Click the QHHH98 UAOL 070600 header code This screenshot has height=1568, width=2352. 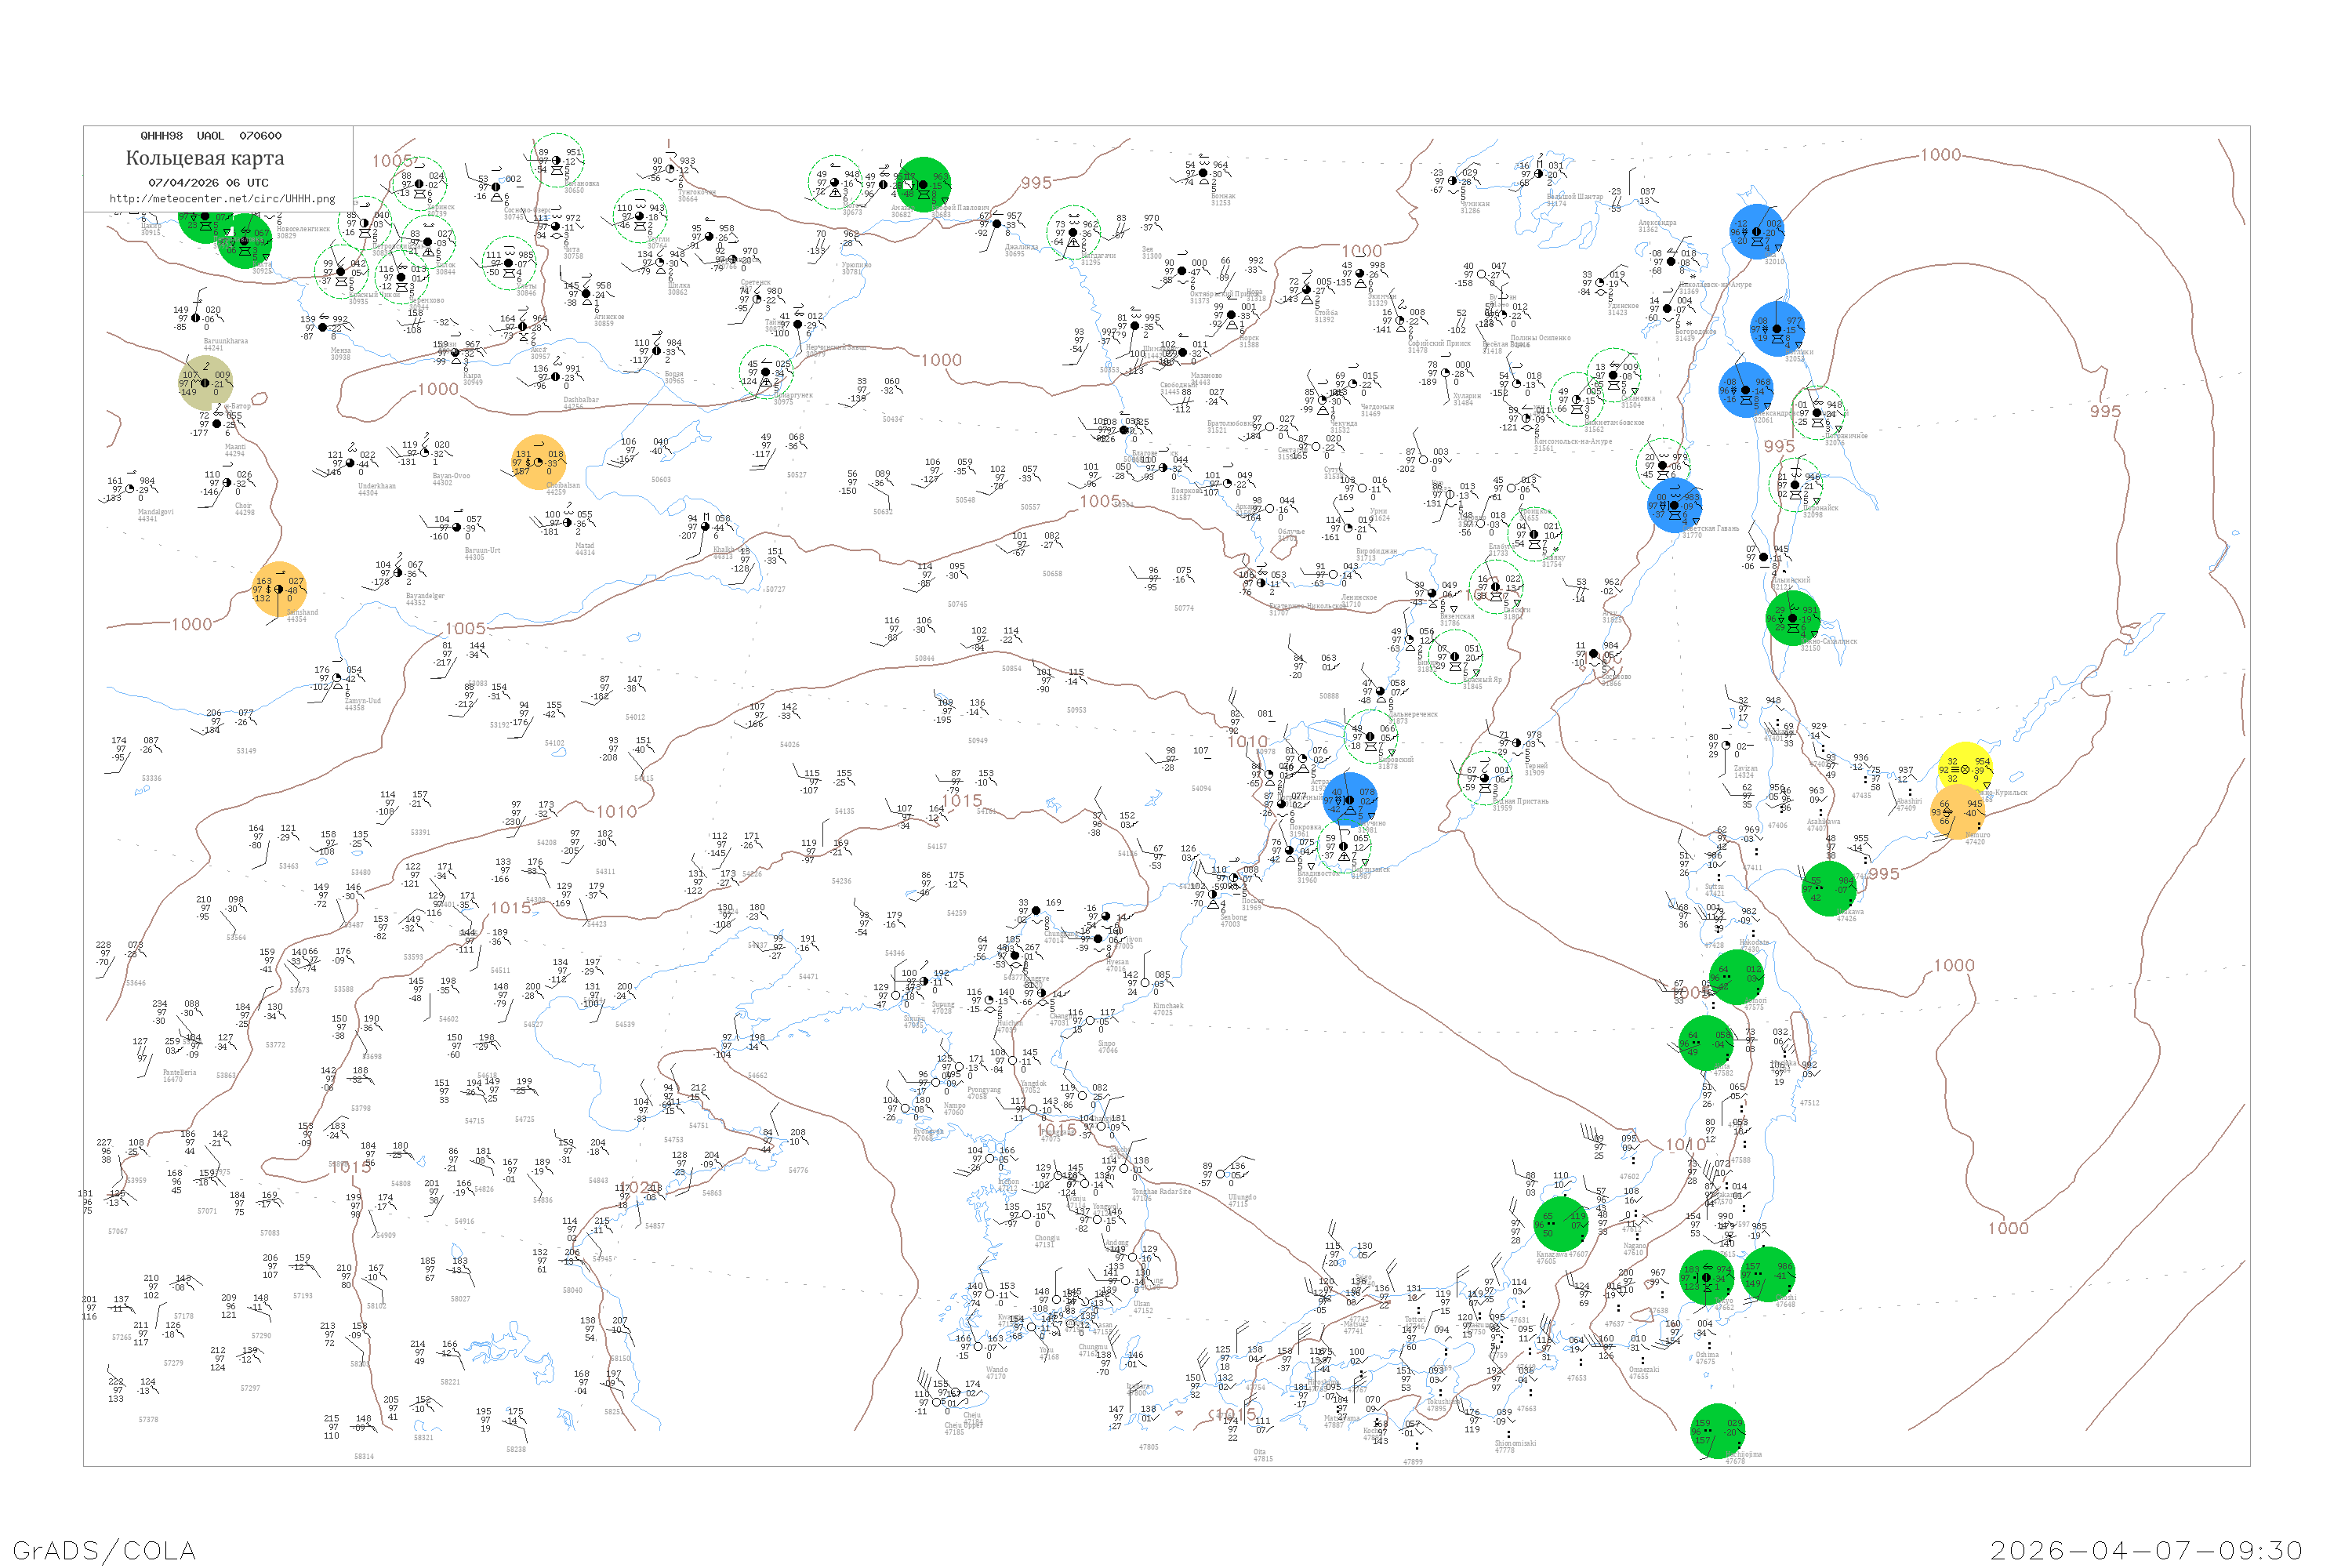(210, 135)
